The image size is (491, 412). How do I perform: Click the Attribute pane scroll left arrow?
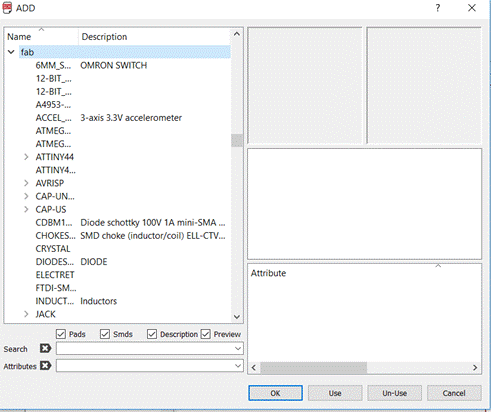point(254,368)
